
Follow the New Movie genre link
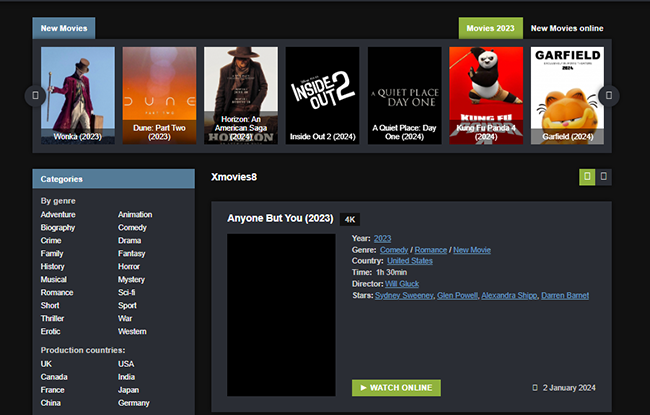click(472, 250)
